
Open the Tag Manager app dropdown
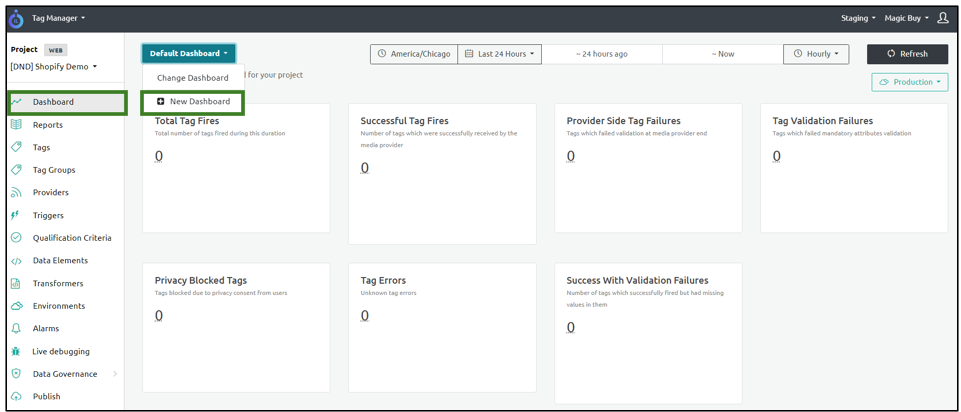coord(59,18)
